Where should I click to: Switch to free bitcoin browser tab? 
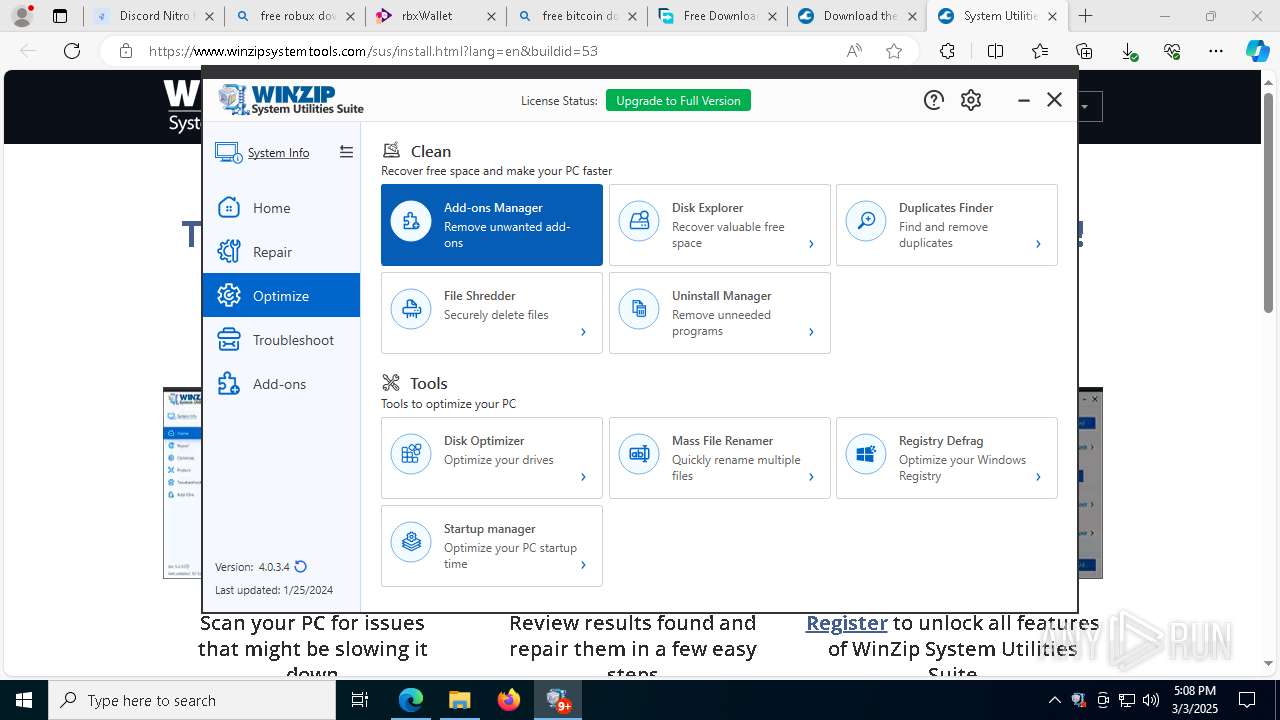click(575, 16)
